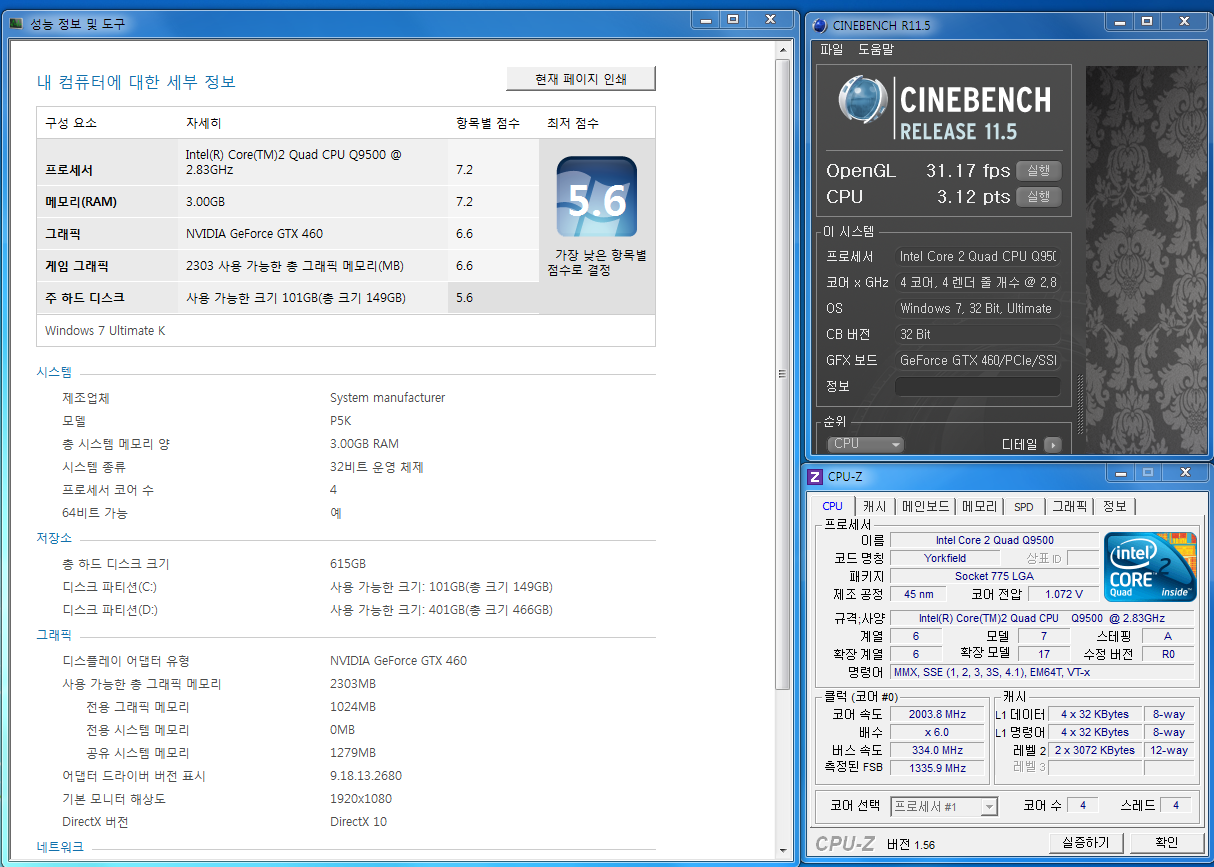Click the CPU-Z validate (실증하기) button
Image resolution: width=1214 pixels, height=867 pixels.
point(1086,842)
